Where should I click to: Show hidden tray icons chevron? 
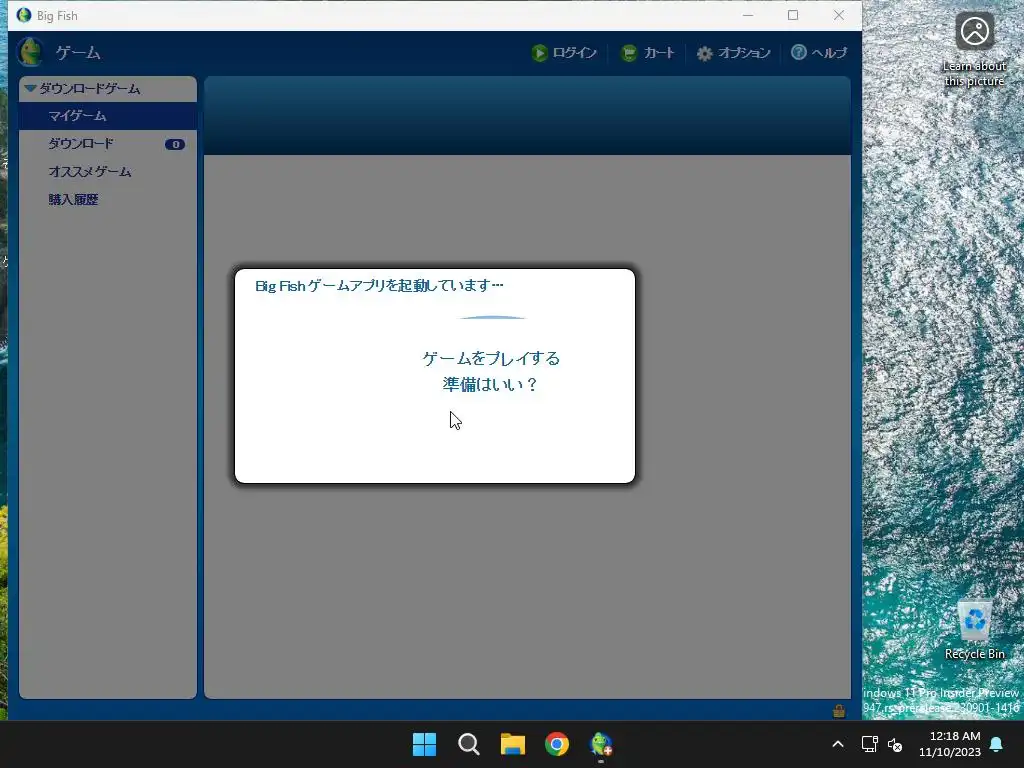[838, 744]
